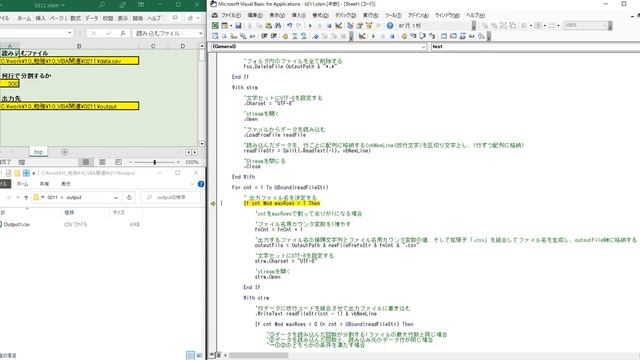Select the yellow cell with value 300
640x360 pixels.
[x=9, y=84]
